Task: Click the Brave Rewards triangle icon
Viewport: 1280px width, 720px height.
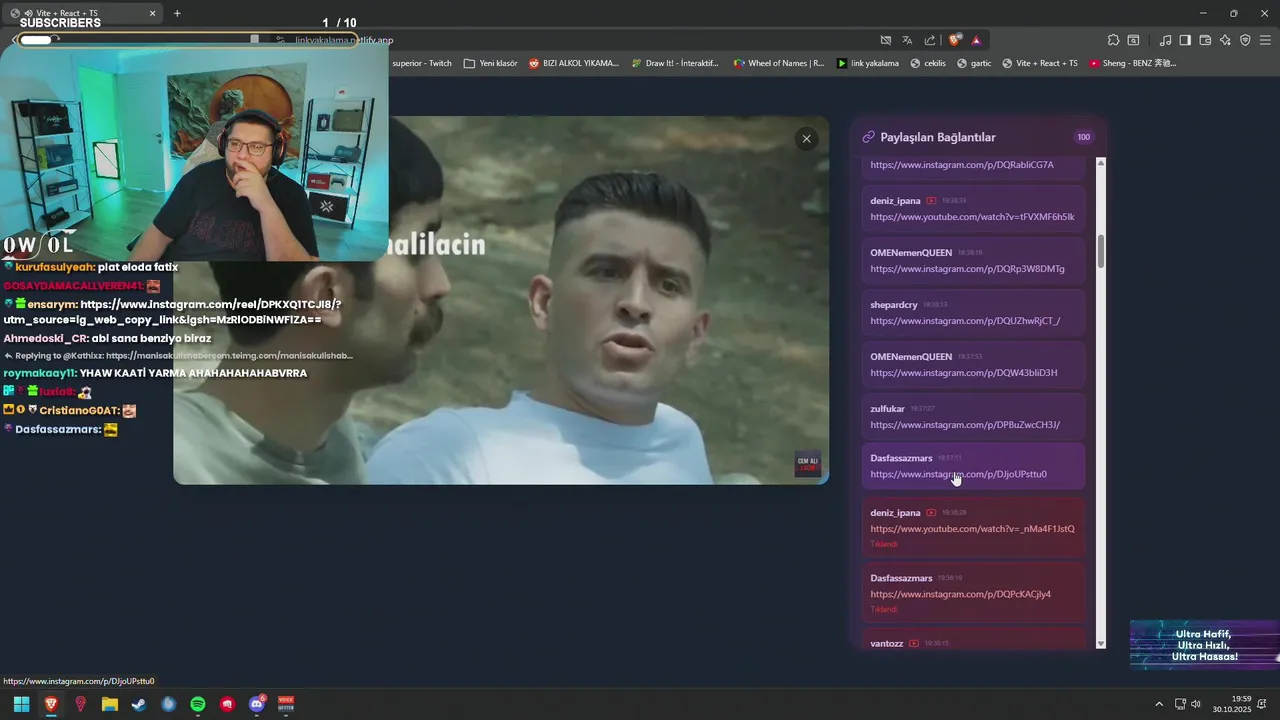Action: point(976,40)
